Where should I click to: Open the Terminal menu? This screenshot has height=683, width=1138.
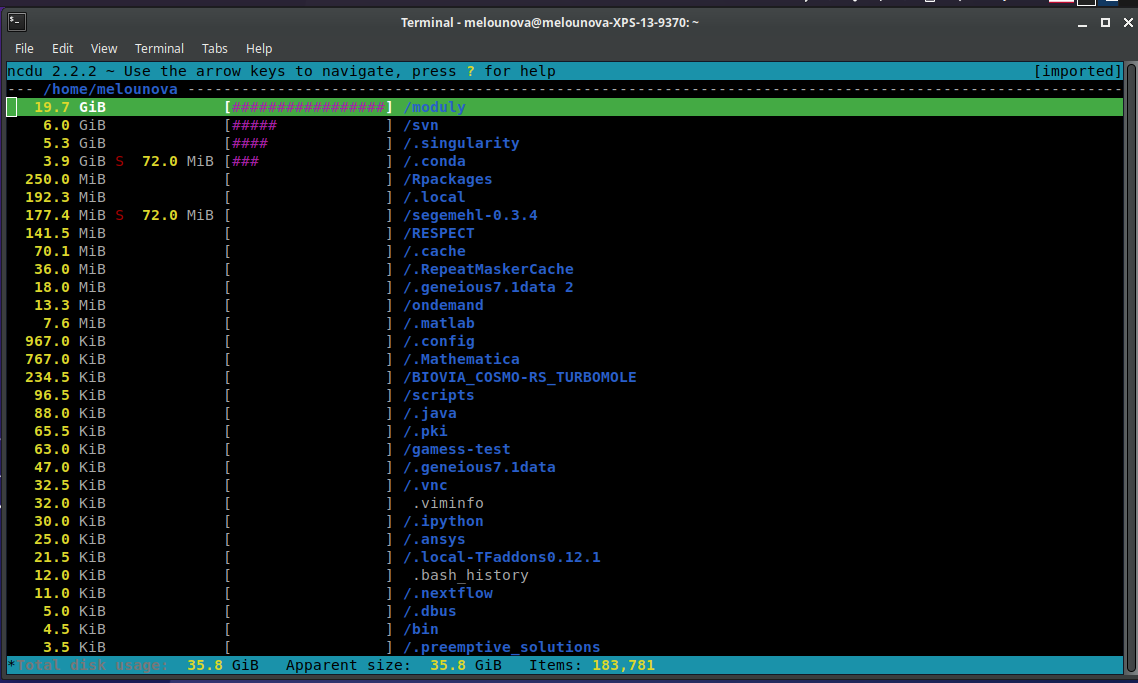pos(159,48)
